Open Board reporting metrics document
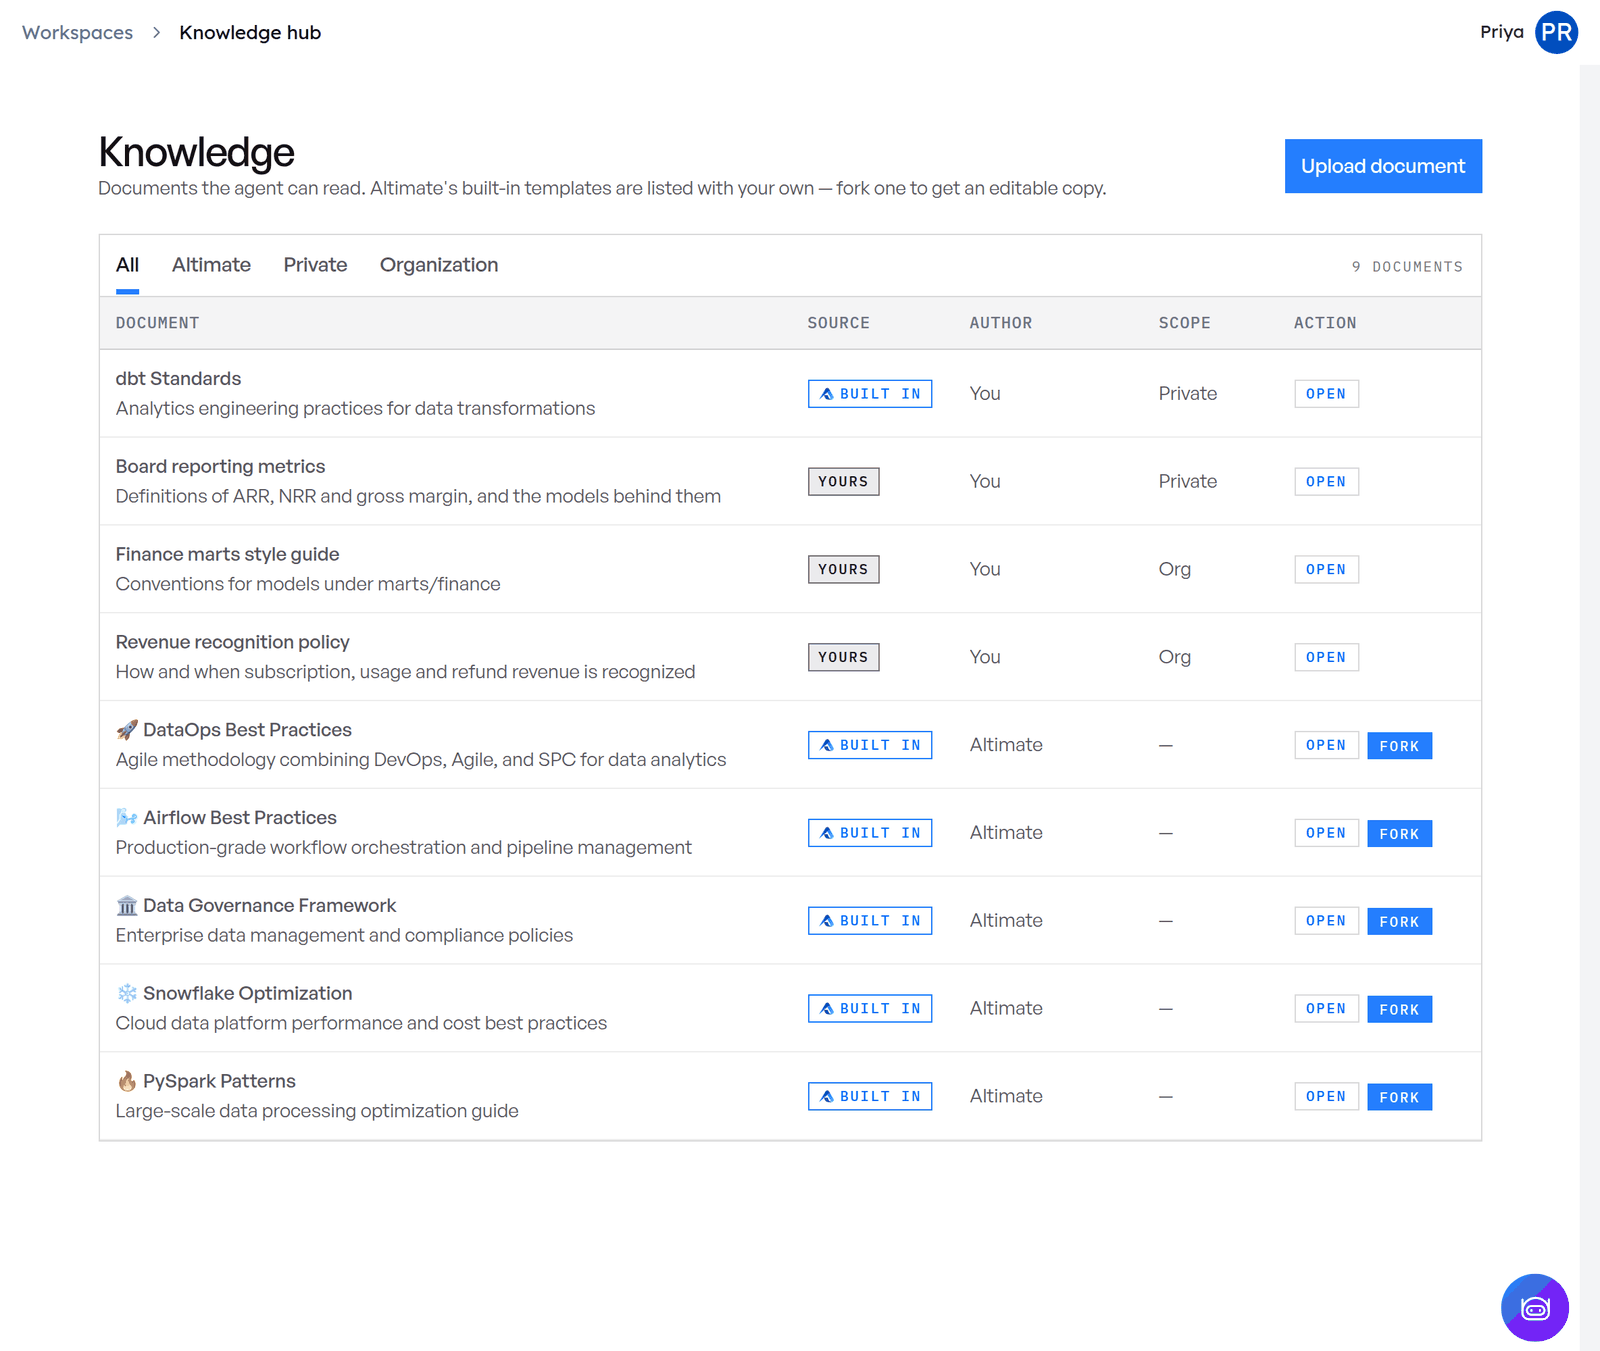This screenshot has height=1351, width=1600. (1326, 482)
